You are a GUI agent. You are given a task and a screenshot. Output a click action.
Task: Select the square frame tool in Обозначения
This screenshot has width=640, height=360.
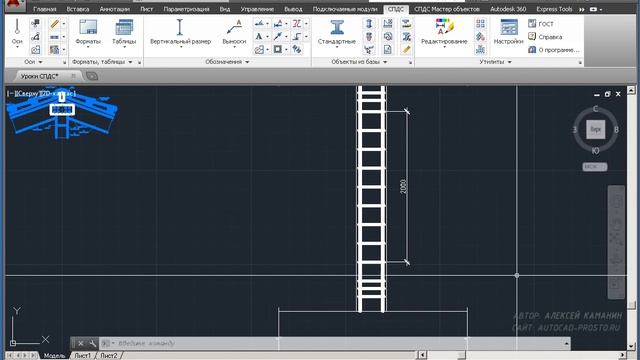pos(278,49)
